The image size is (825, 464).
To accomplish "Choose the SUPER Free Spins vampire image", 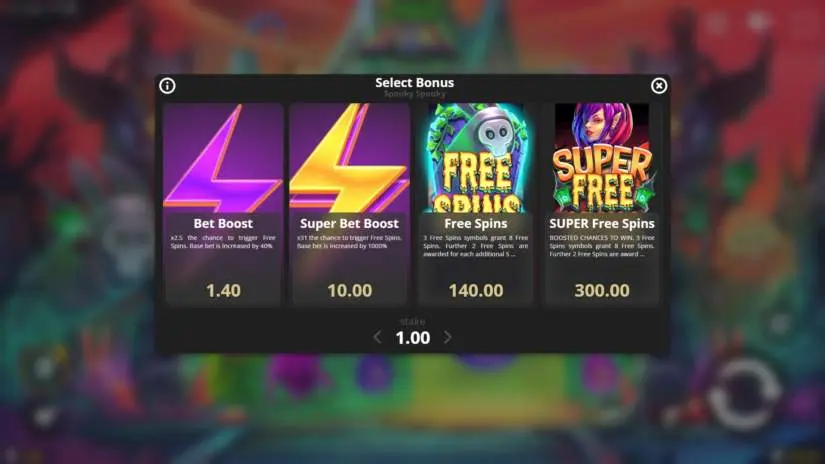I will (602, 158).
